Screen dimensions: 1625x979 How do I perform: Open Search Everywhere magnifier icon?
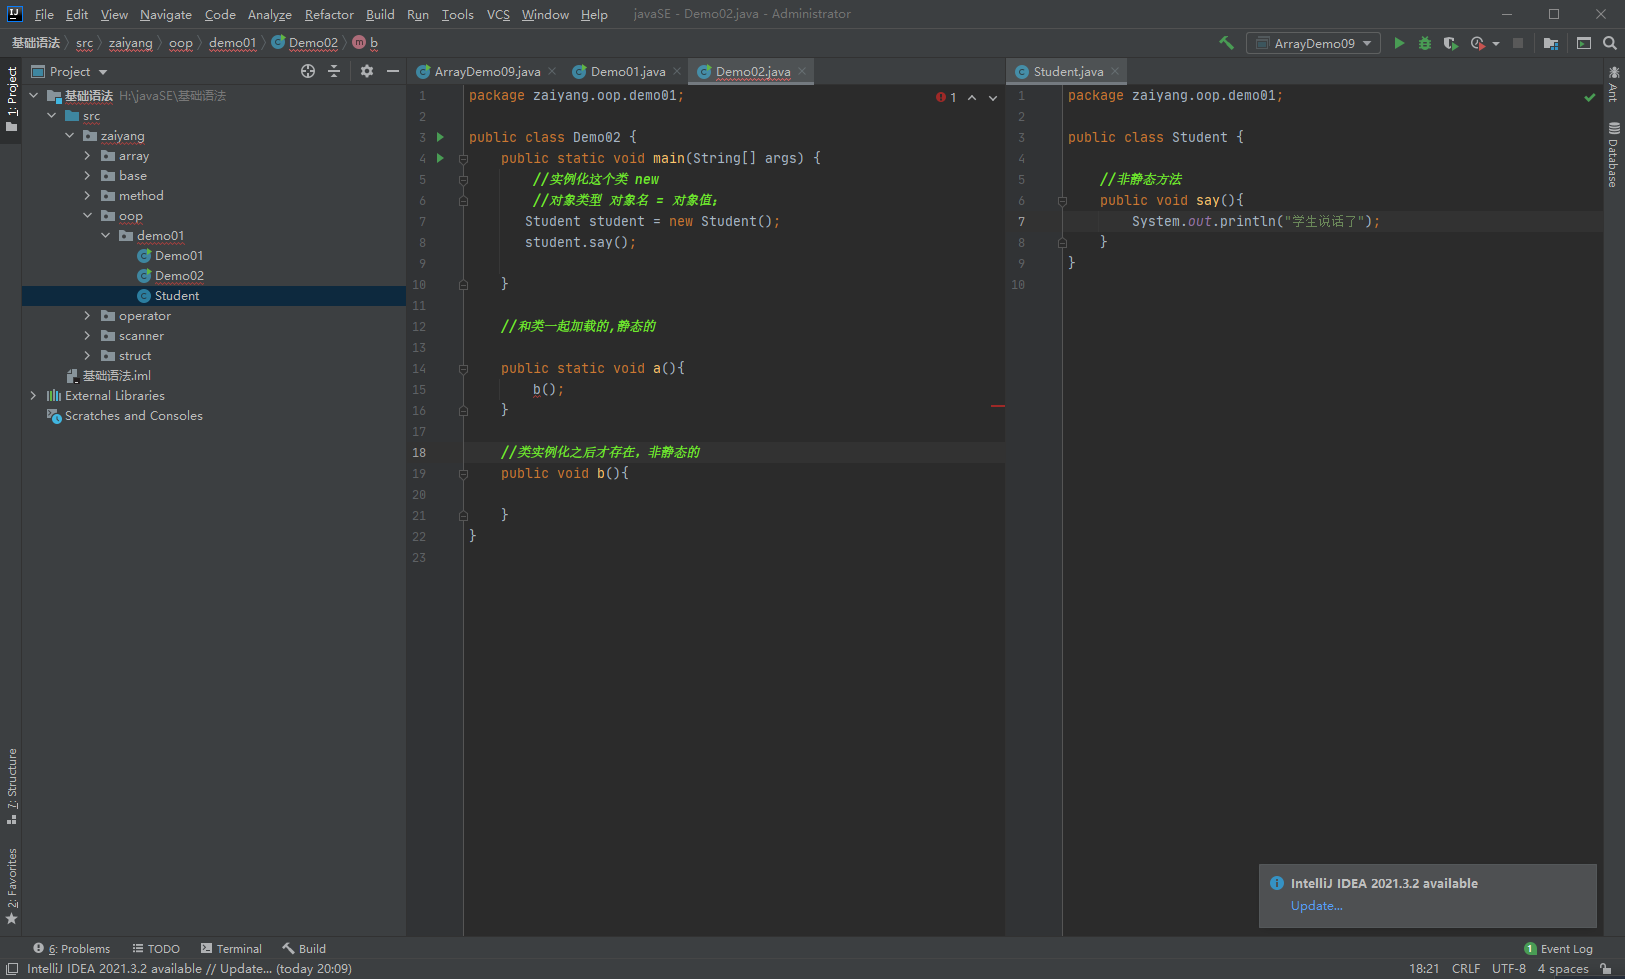click(1609, 43)
